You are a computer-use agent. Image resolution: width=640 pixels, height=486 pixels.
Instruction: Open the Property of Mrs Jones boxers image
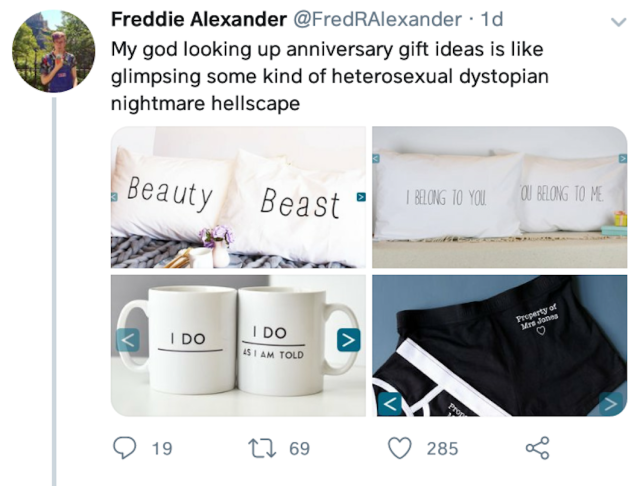coord(500,346)
